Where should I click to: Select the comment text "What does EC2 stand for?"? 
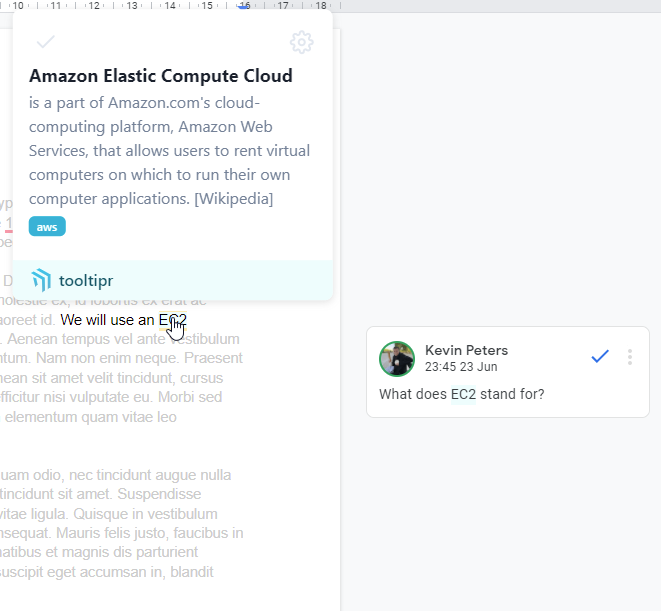click(461, 394)
